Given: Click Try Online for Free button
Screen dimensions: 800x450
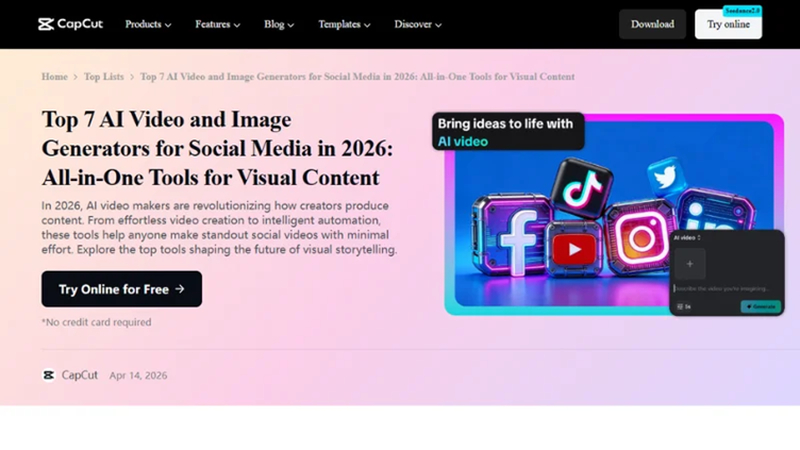Looking at the screenshot, I should click(x=121, y=289).
